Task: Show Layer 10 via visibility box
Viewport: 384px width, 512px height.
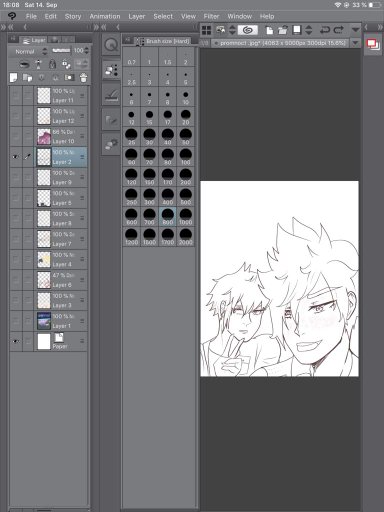Action: click(16, 136)
